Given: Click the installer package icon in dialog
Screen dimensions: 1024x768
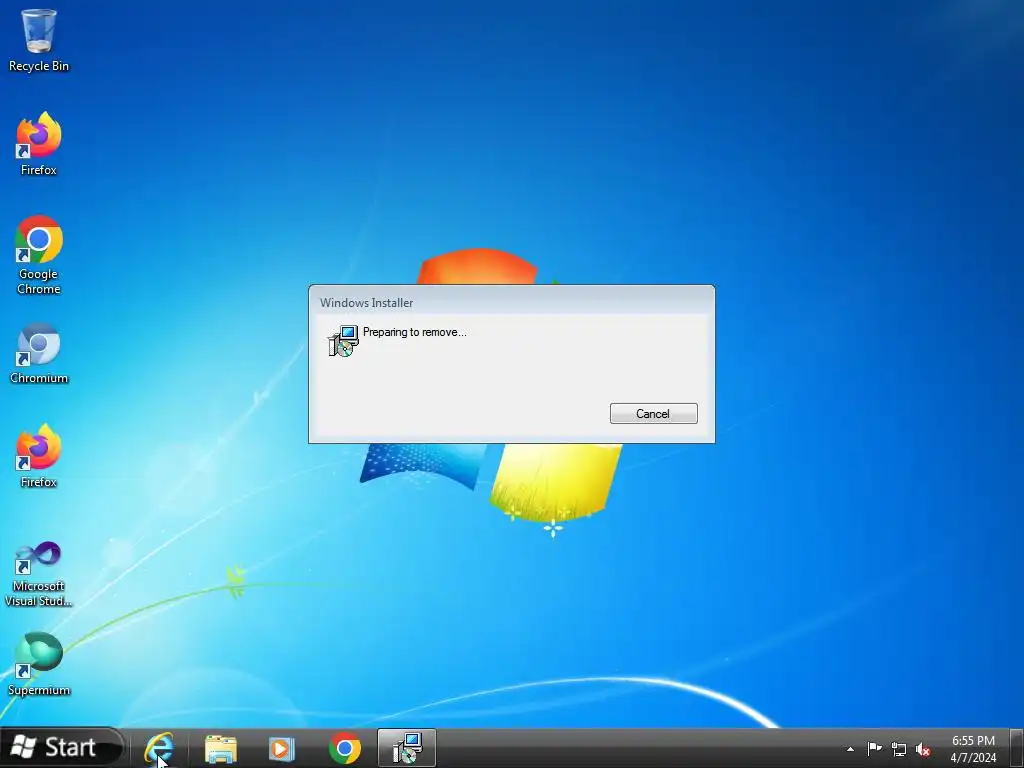Looking at the screenshot, I should coord(344,341).
